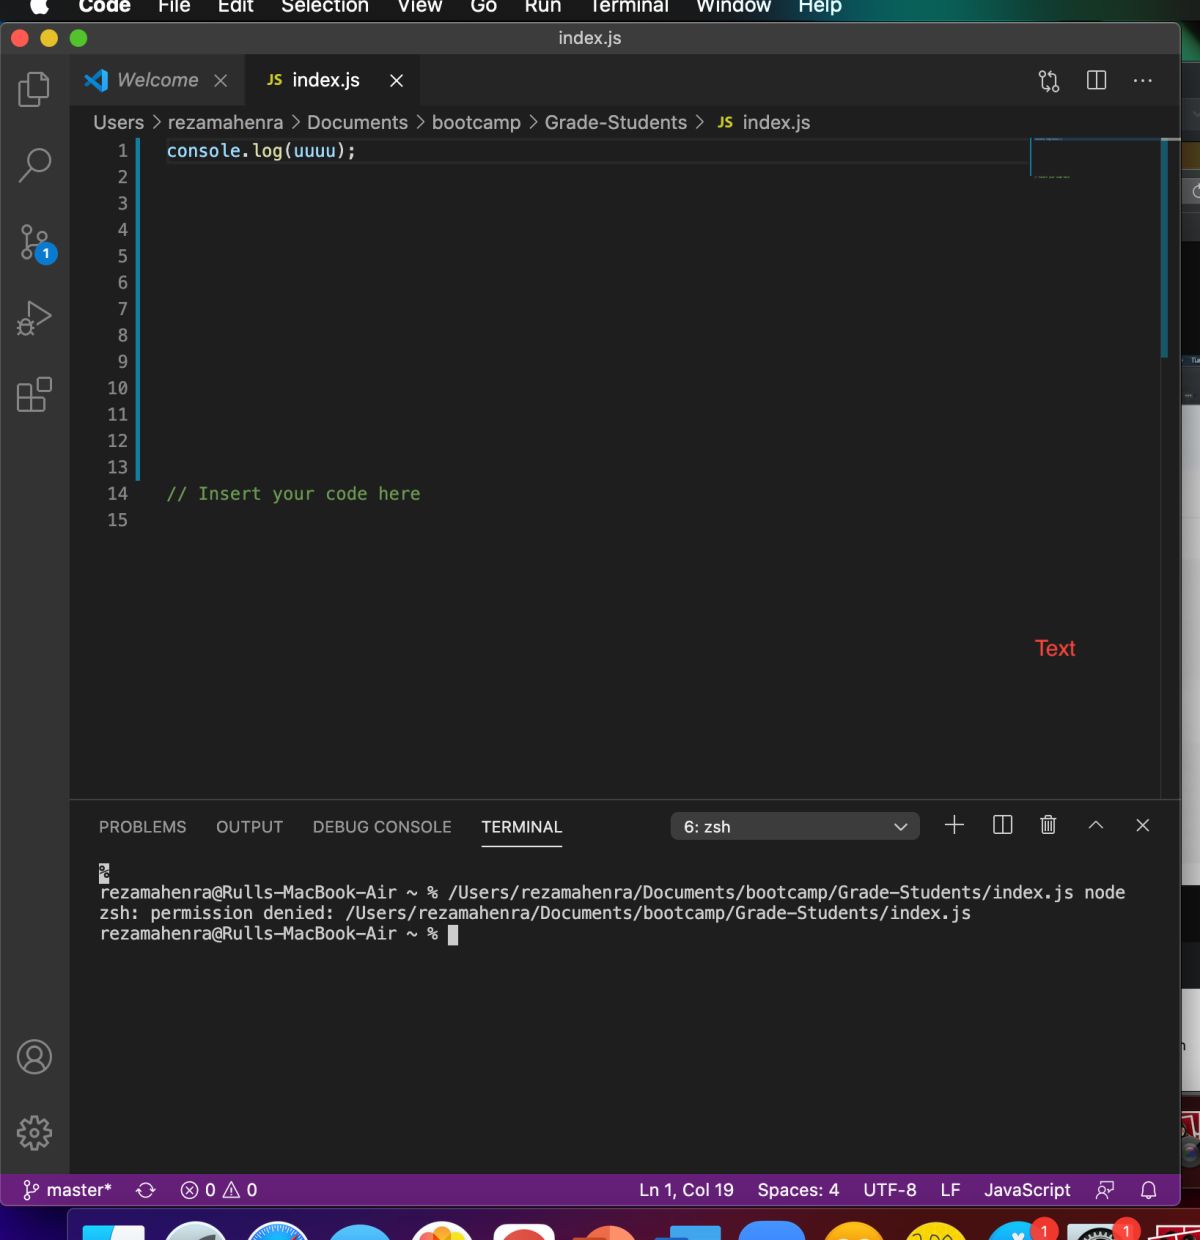This screenshot has height=1240, width=1200.
Task: Click the console.log(uuuu); code line
Action: [x=261, y=151]
